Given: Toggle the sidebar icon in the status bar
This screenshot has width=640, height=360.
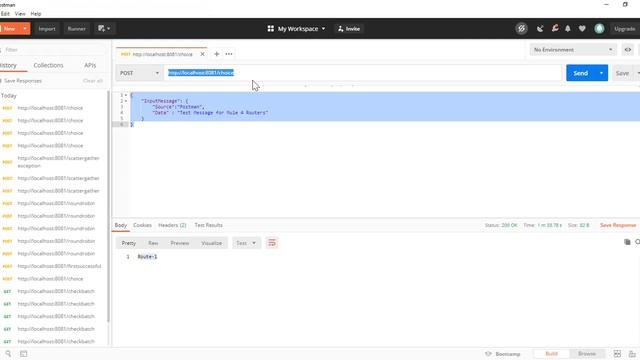Looking at the screenshot, I should coord(24,354).
